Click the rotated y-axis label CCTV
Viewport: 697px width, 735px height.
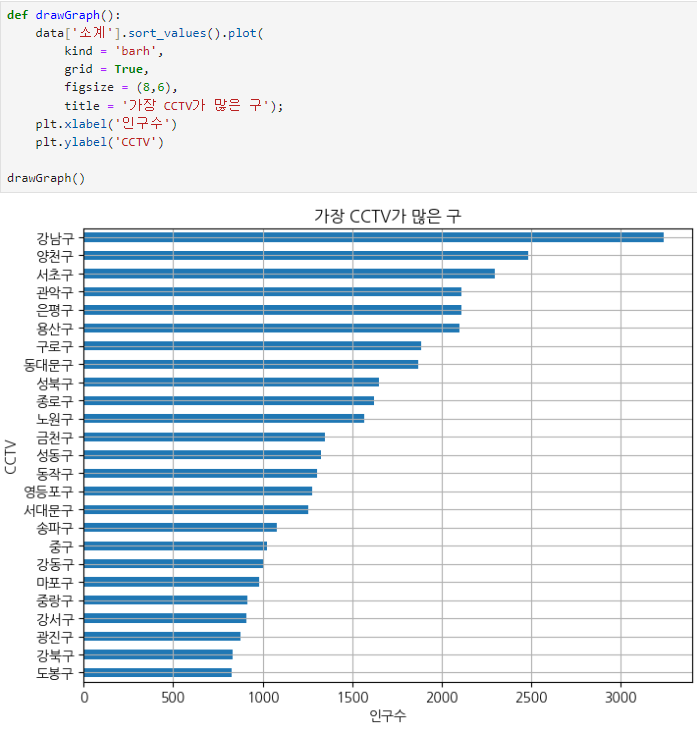[11, 457]
